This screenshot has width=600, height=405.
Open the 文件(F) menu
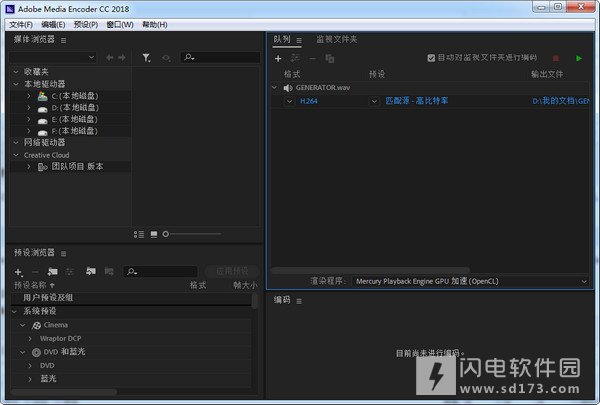(21, 25)
